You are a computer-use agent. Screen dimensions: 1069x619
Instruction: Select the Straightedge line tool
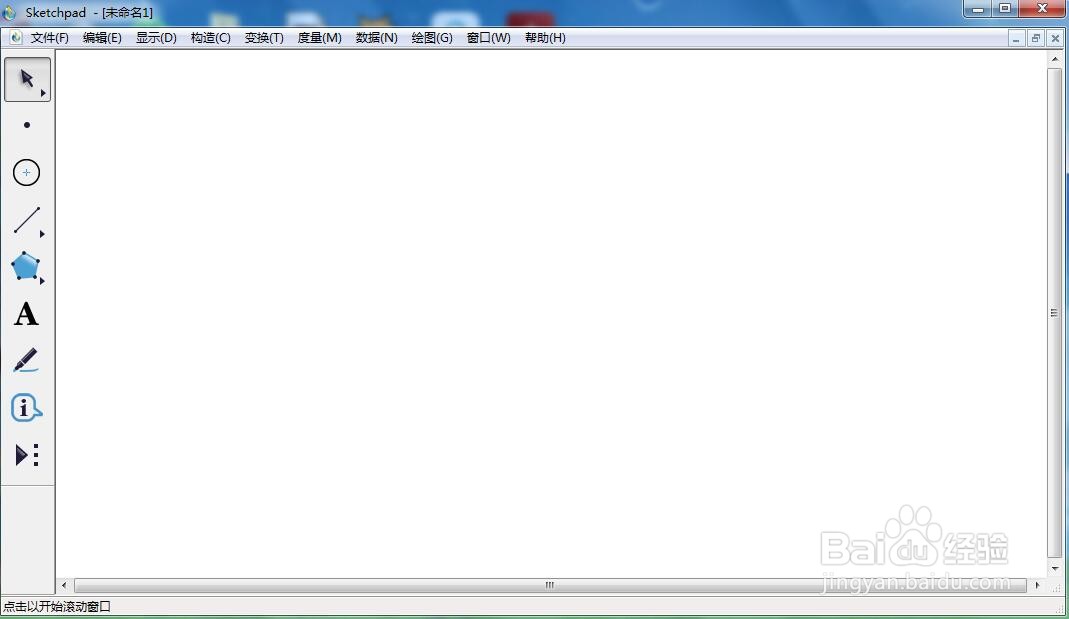[27, 220]
